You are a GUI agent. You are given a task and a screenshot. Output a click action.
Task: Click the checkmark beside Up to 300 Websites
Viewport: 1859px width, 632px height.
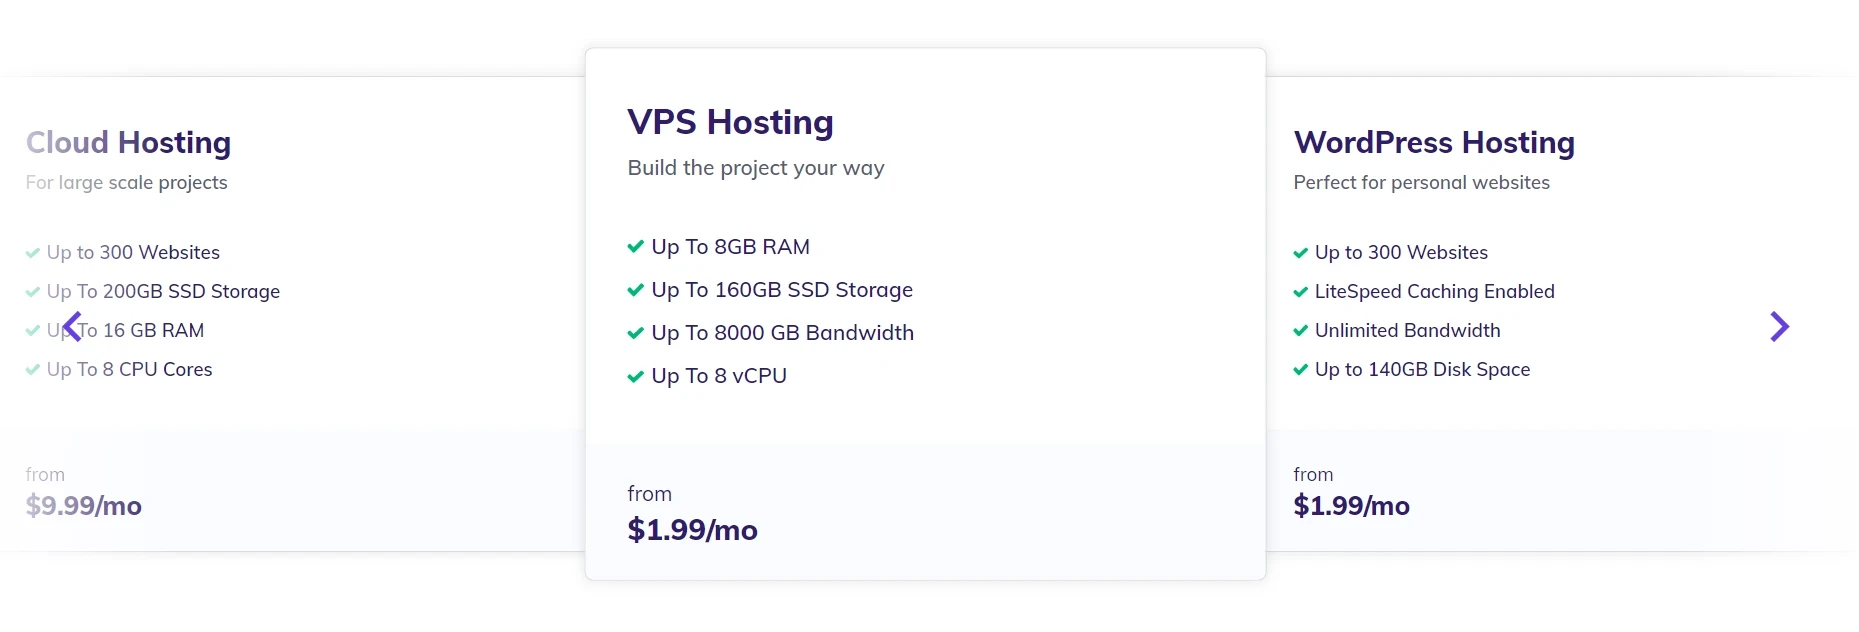(31, 252)
